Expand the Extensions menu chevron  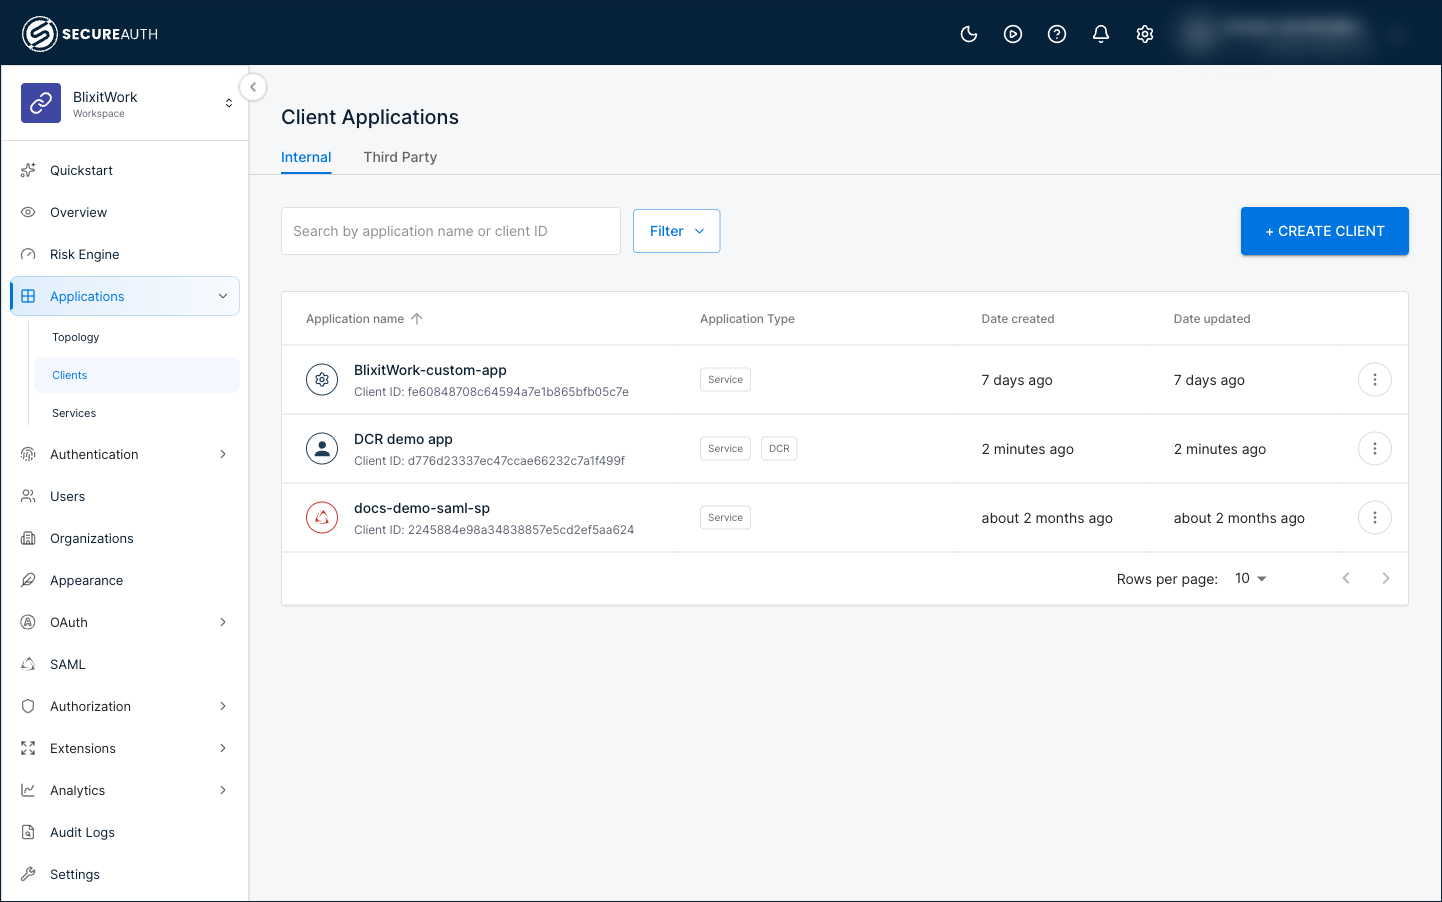223,748
